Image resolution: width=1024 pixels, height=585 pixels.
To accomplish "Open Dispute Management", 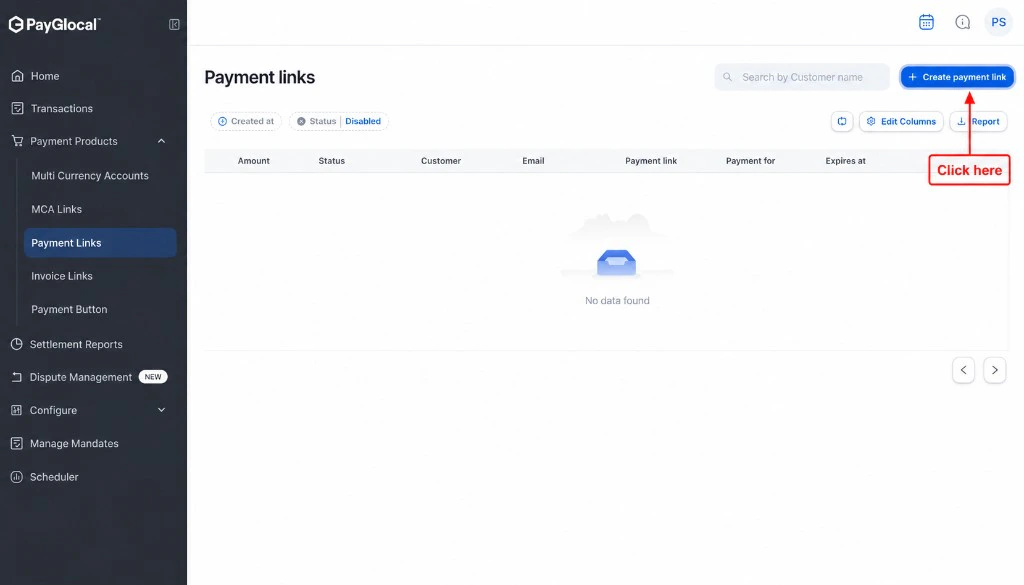I will point(80,377).
